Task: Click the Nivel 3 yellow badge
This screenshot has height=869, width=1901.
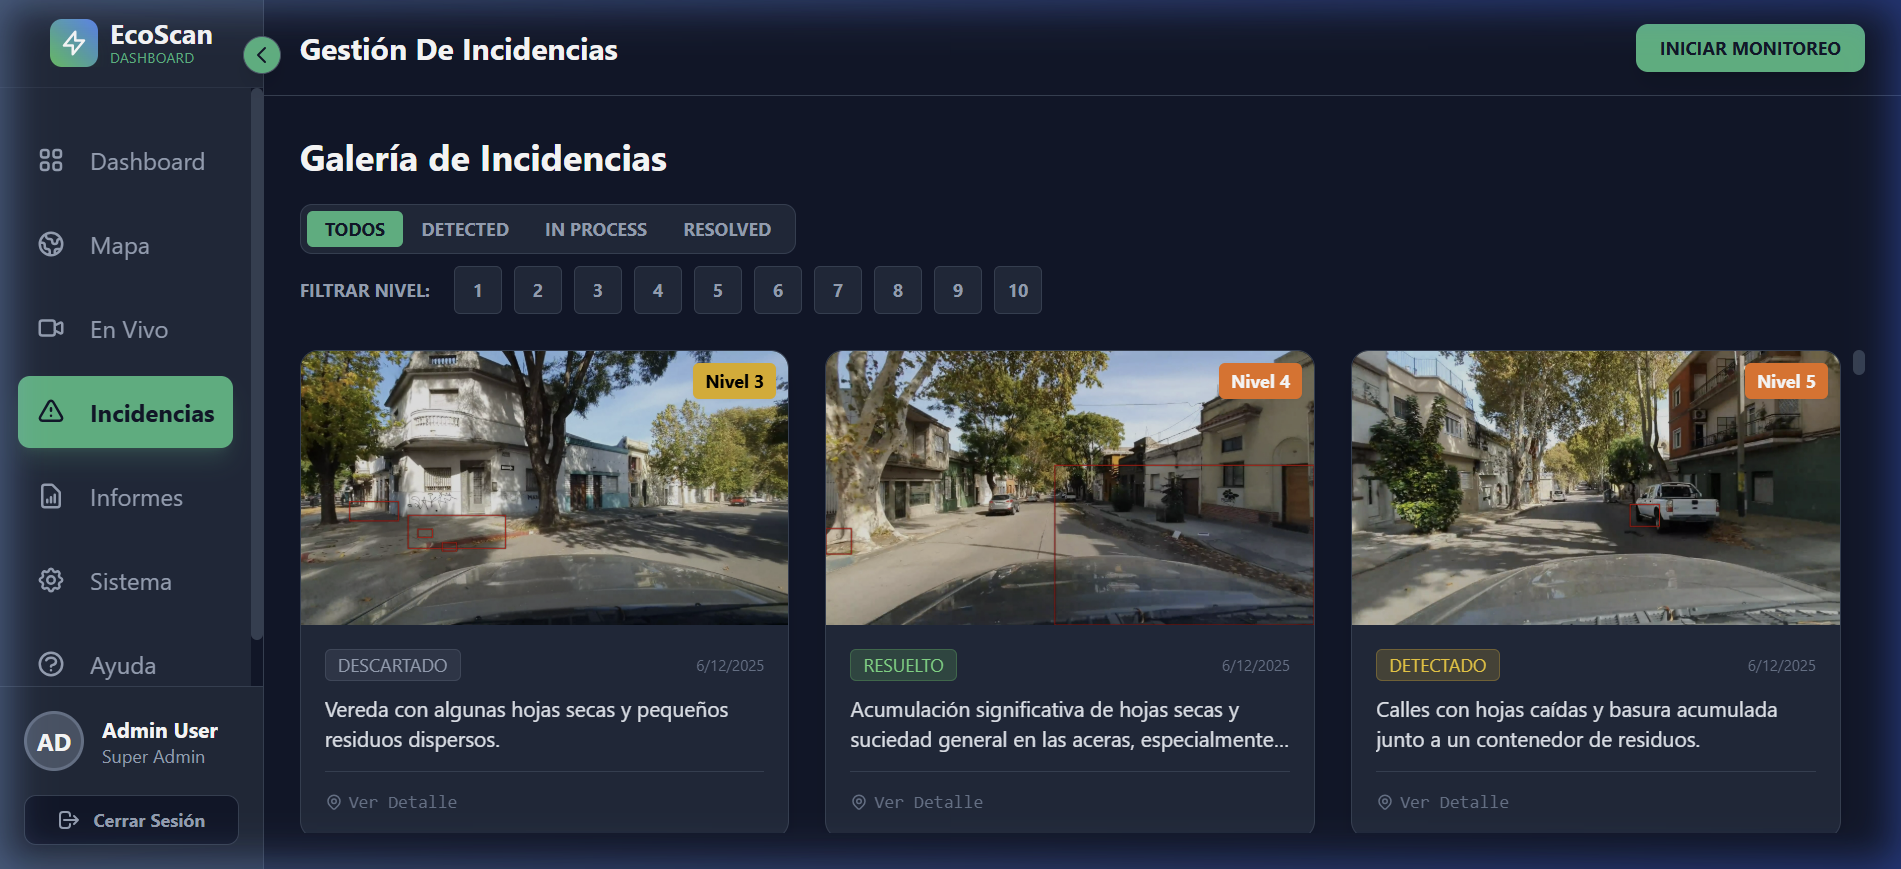Action: point(734,381)
